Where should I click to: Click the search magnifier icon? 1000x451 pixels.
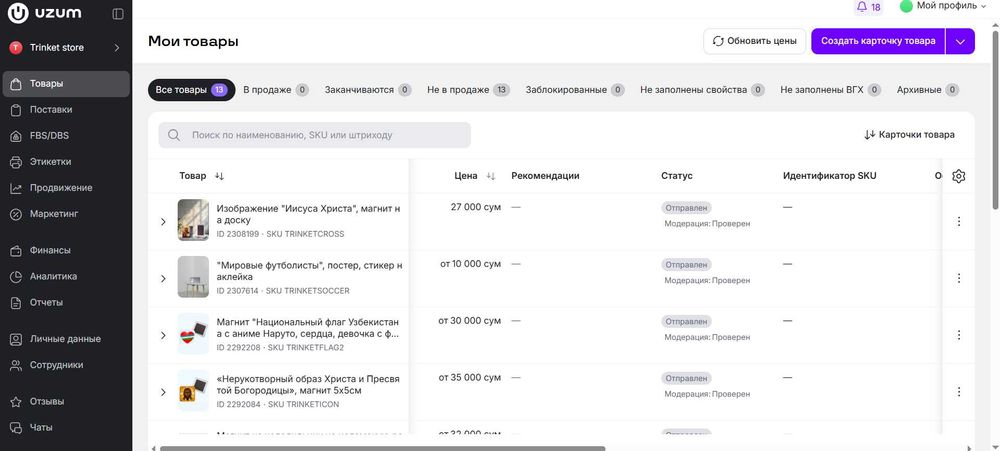pyautogui.click(x=173, y=135)
